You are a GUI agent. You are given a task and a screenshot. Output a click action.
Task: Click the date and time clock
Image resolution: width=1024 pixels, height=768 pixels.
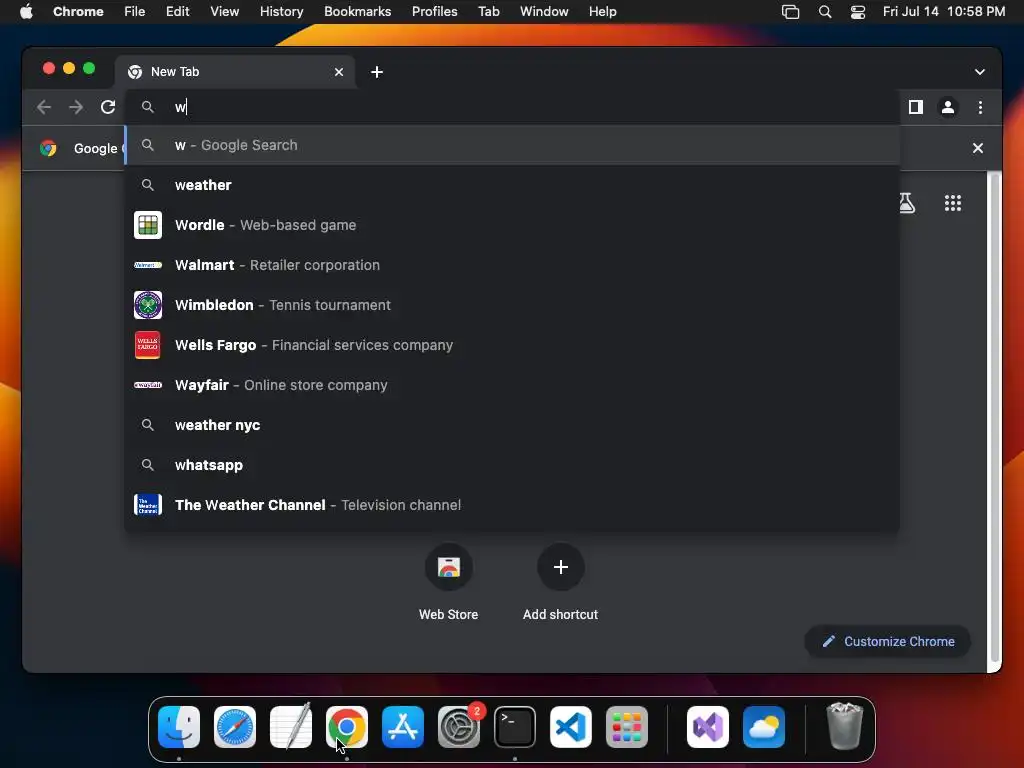pos(944,12)
